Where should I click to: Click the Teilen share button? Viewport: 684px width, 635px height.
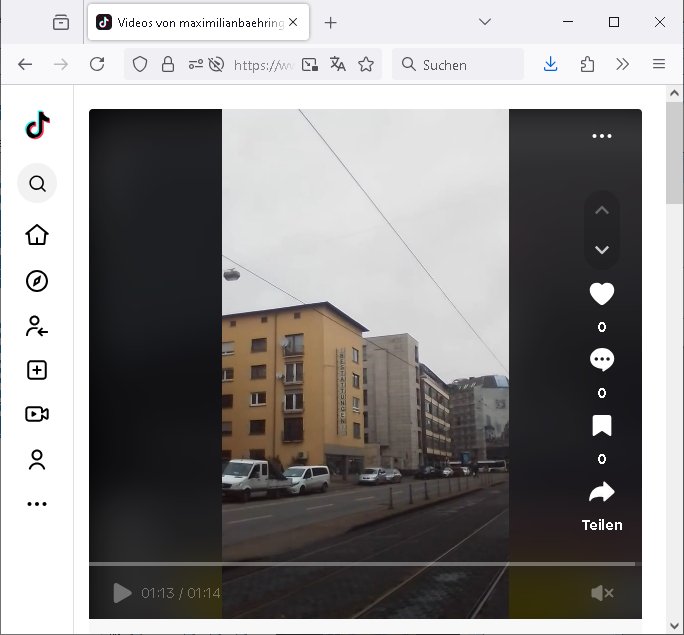click(601, 504)
